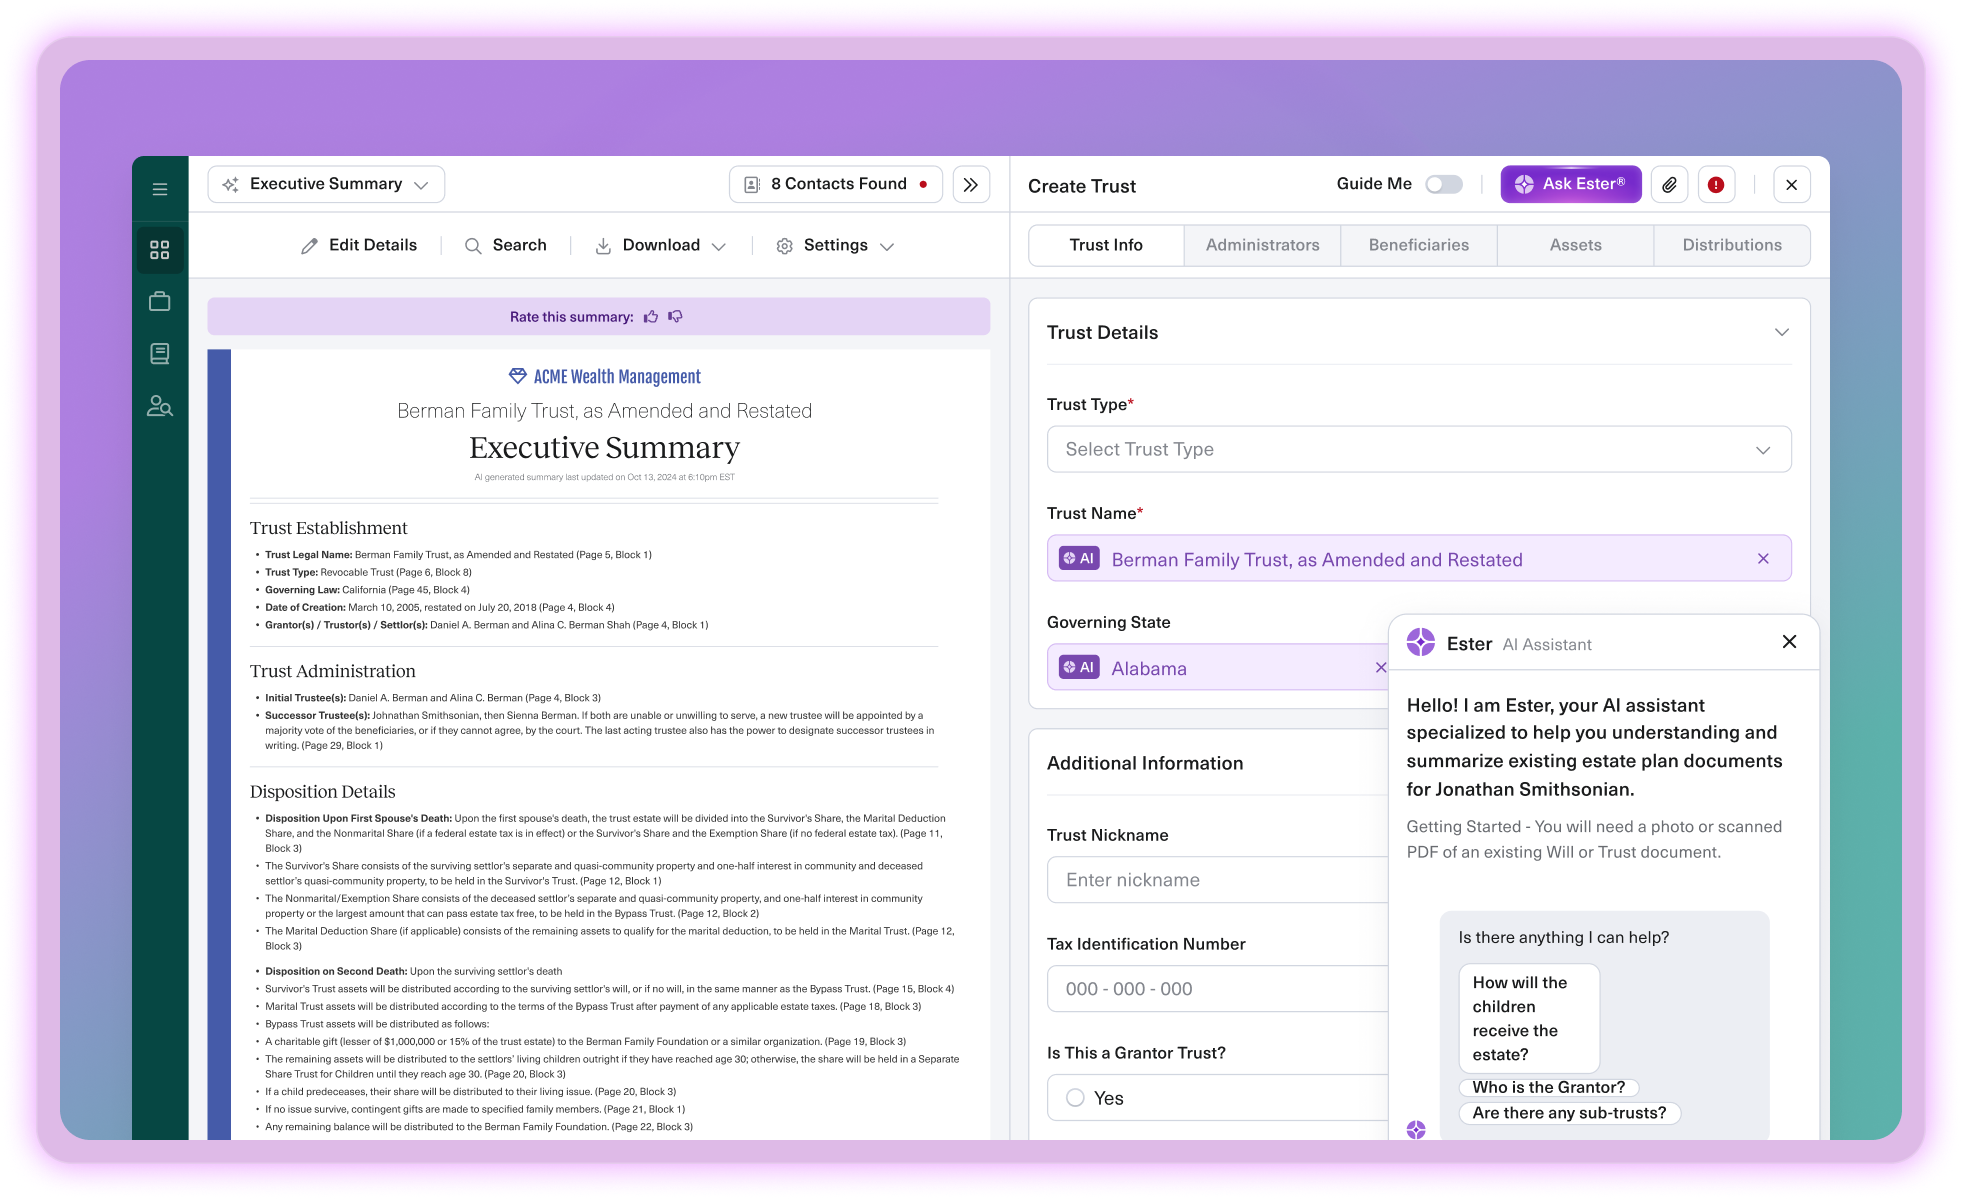Toggle the Guide Me switch
This screenshot has height=1200, width=1962.
coord(1444,185)
